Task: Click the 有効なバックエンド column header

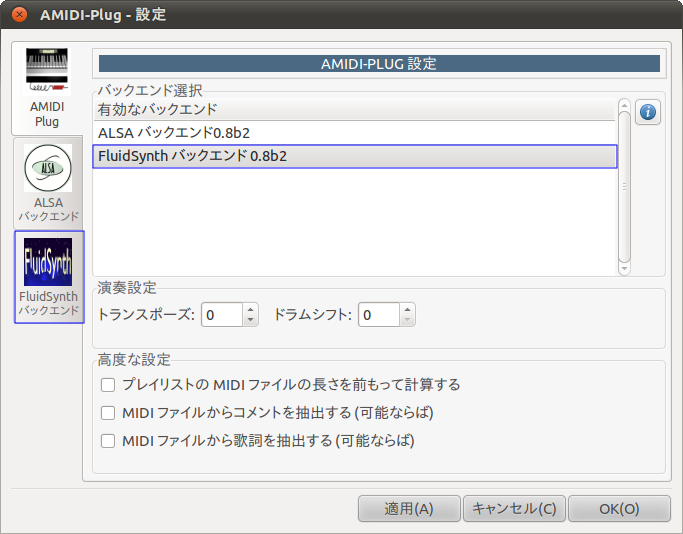Action: pos(355,109)
